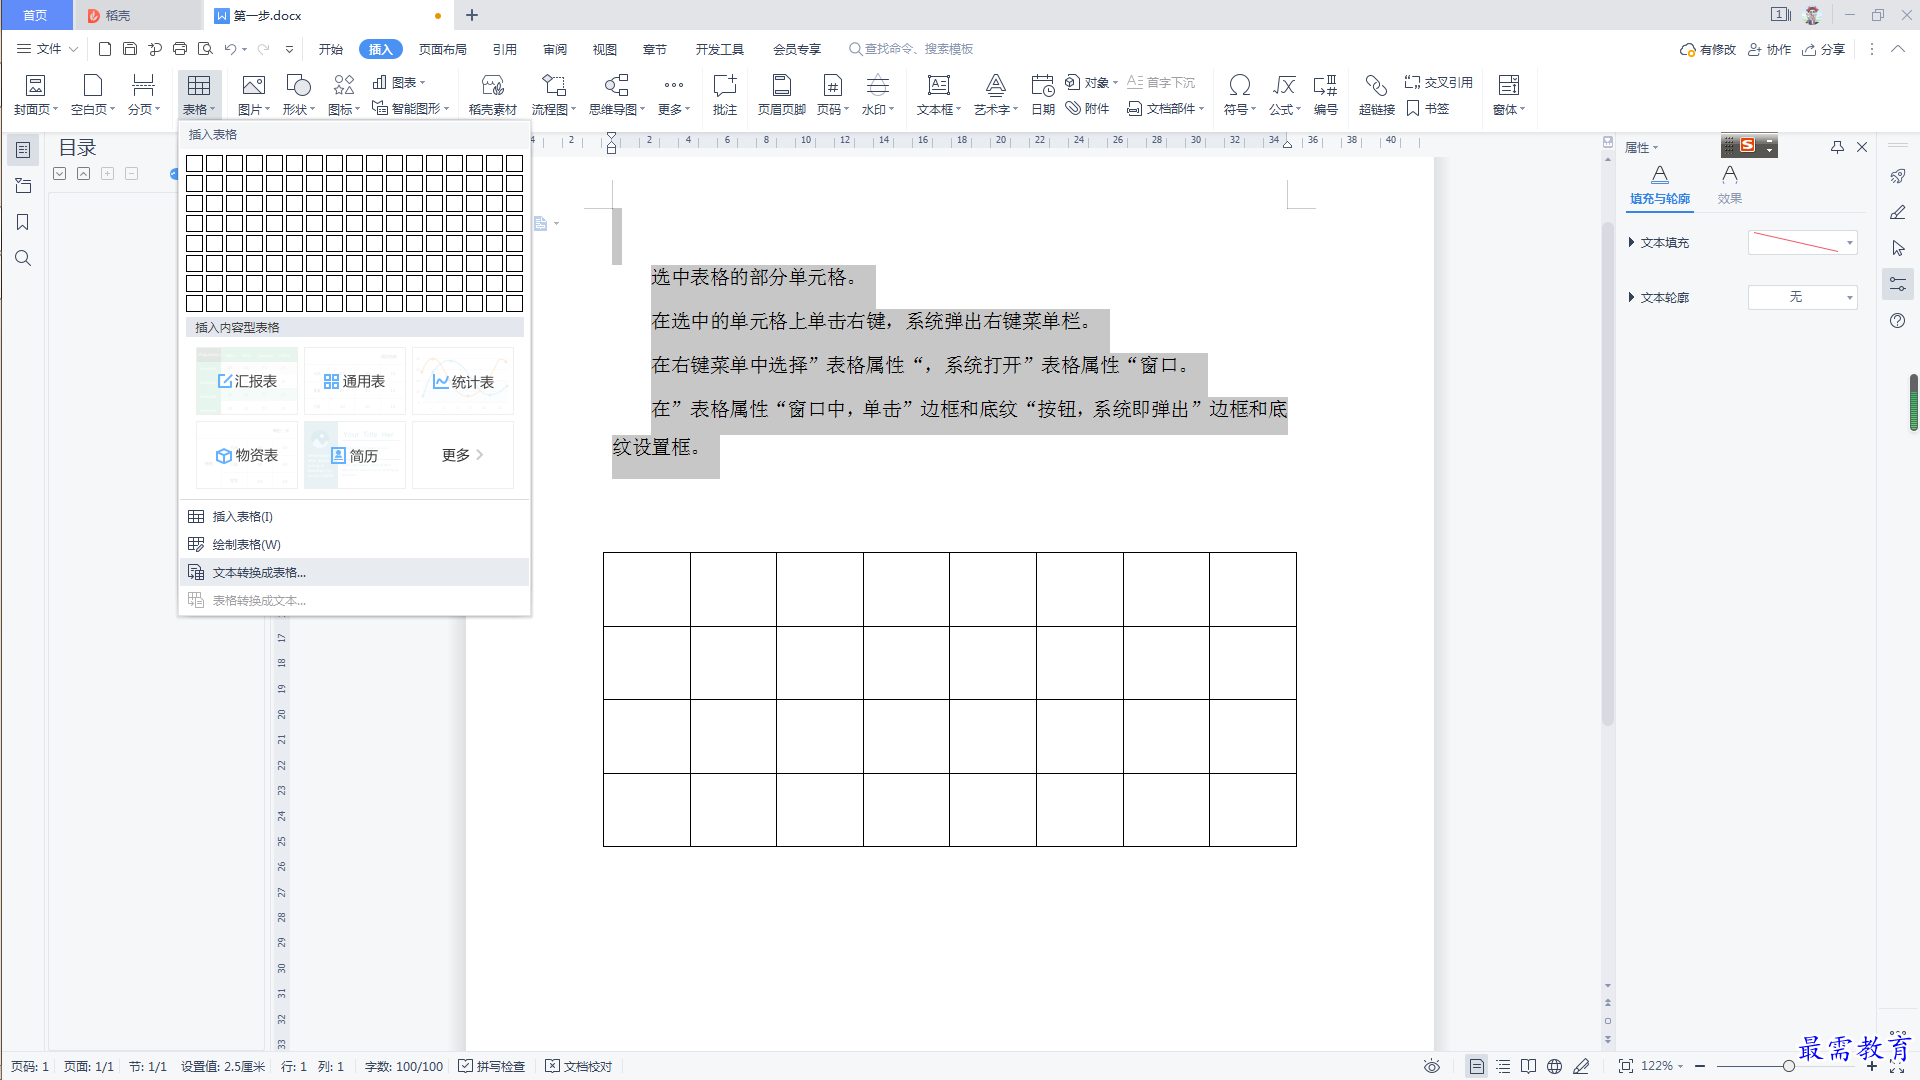Insert the date (日期)
Screen dimensions: 1920x1080
click(x=1043, y=95)
